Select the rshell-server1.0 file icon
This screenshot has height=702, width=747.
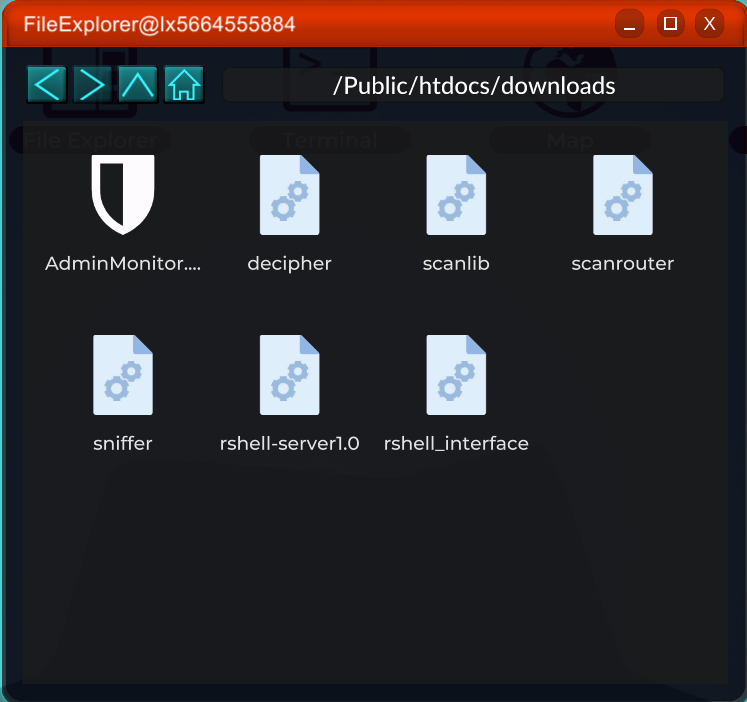coord(289,374)
